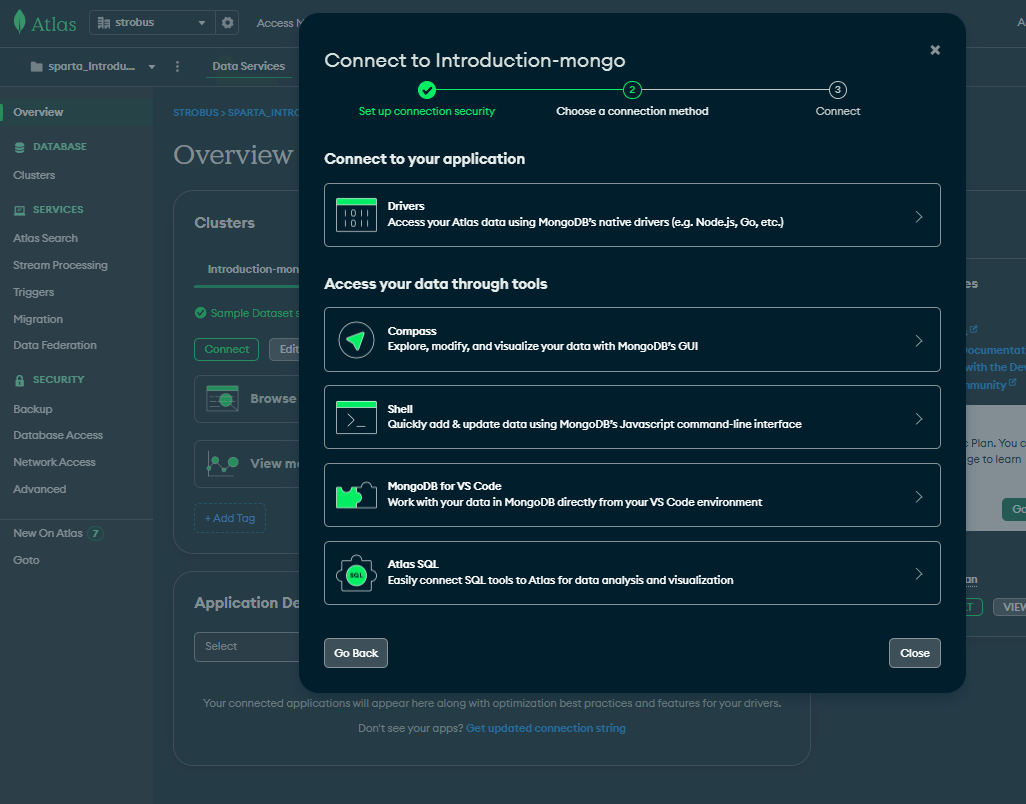Open Triggers in the sidebar

click(33, 292)
